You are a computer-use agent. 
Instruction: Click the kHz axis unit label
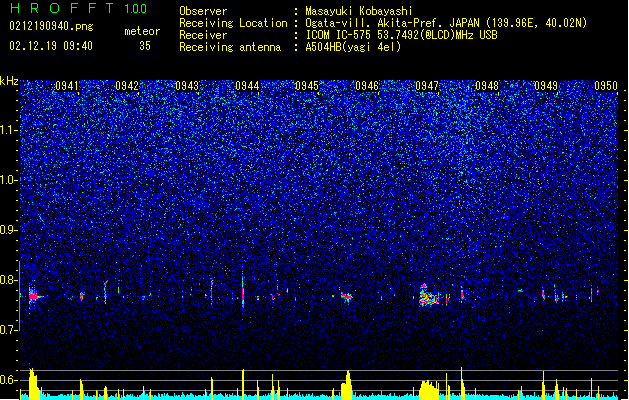9,81
